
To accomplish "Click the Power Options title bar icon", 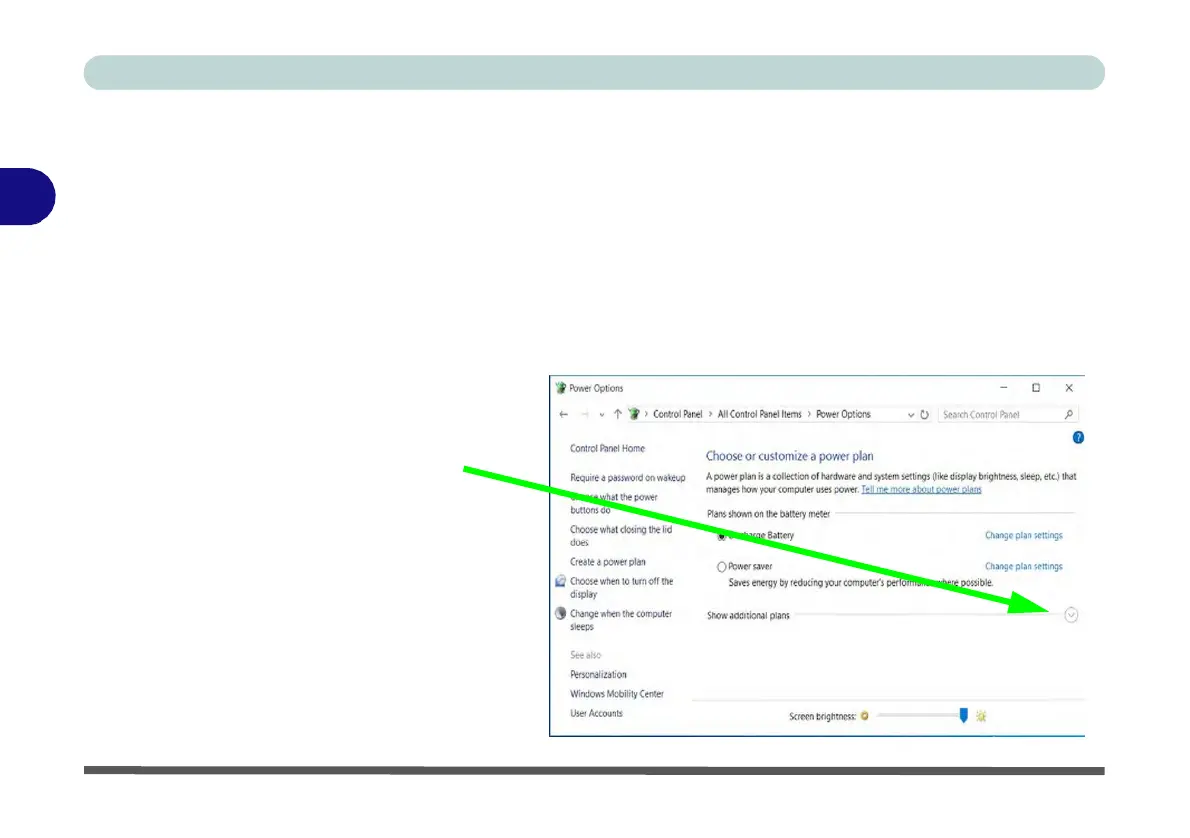I will pyautogui.click(x=560, y=388).
